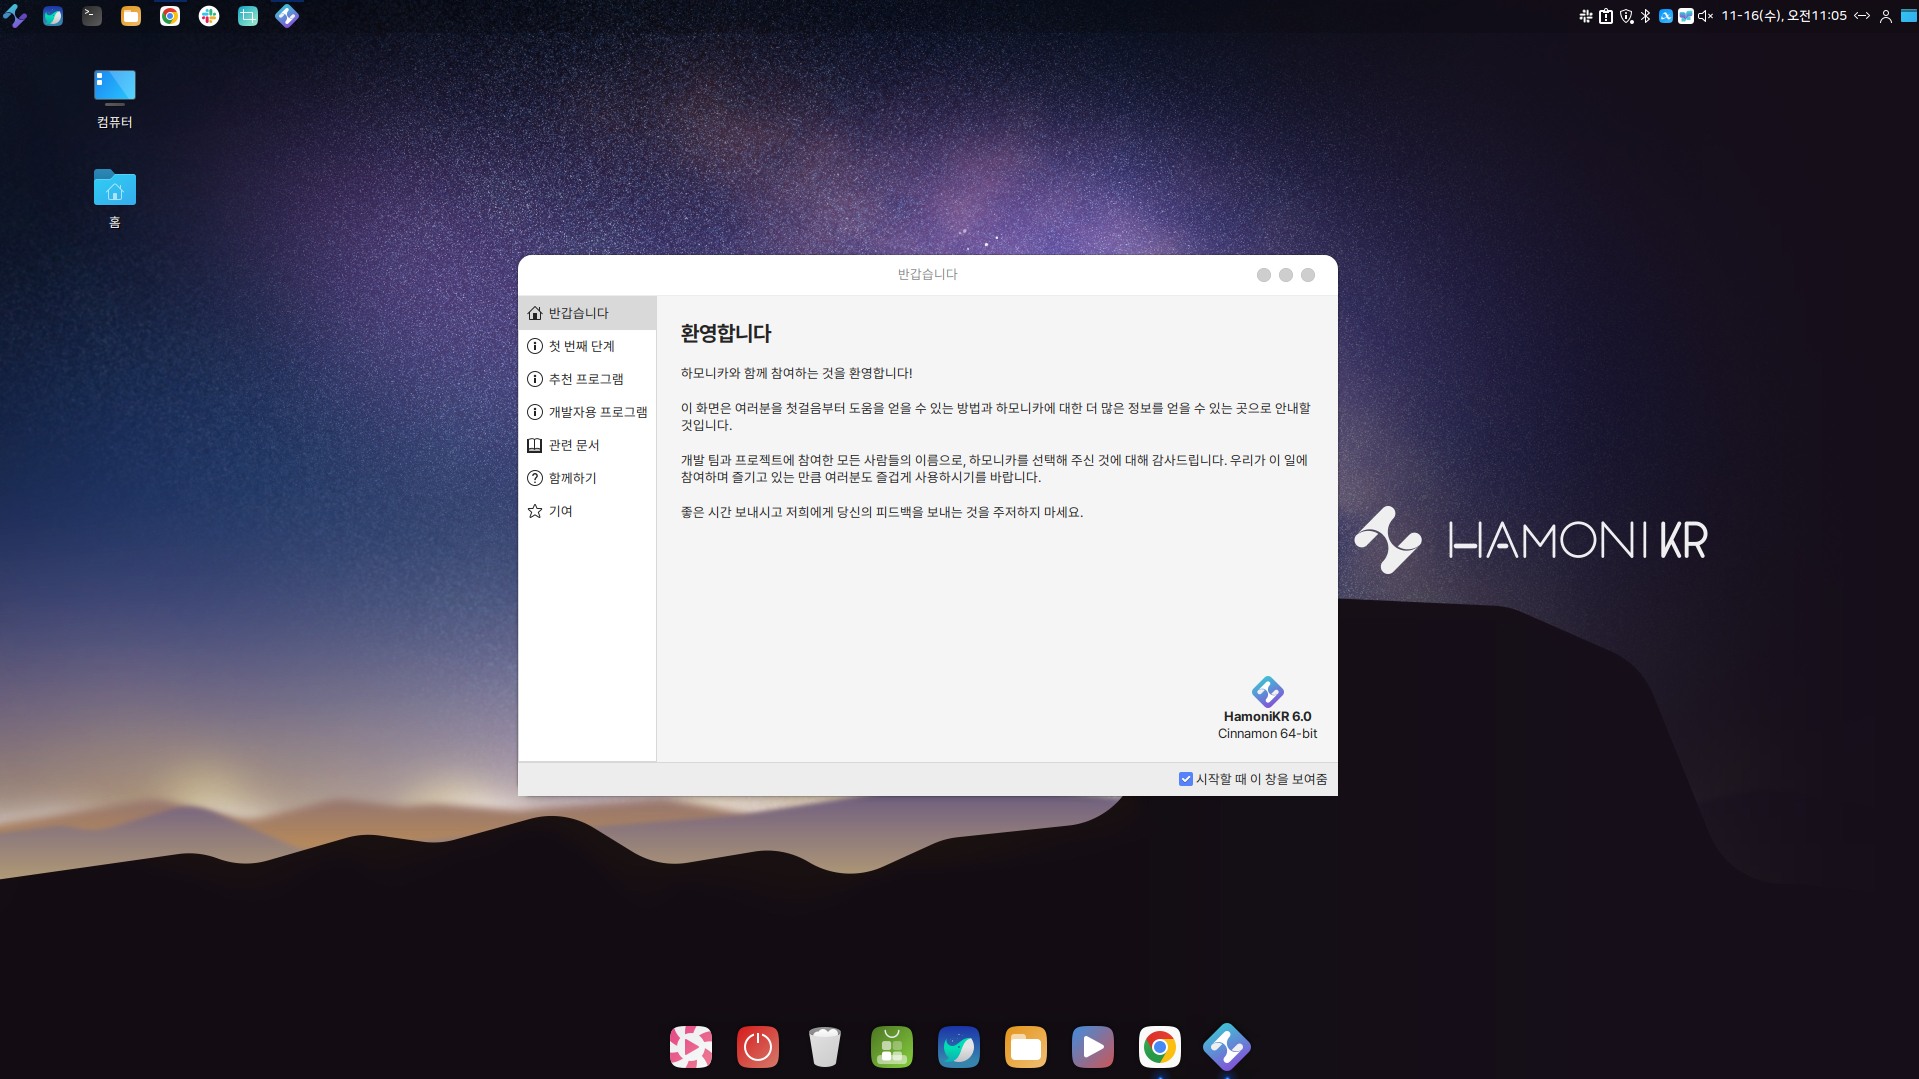Go to 개발자용 프로그램 section
The width and height of the screenshot is (1919, 1079).
coord(597,412)
